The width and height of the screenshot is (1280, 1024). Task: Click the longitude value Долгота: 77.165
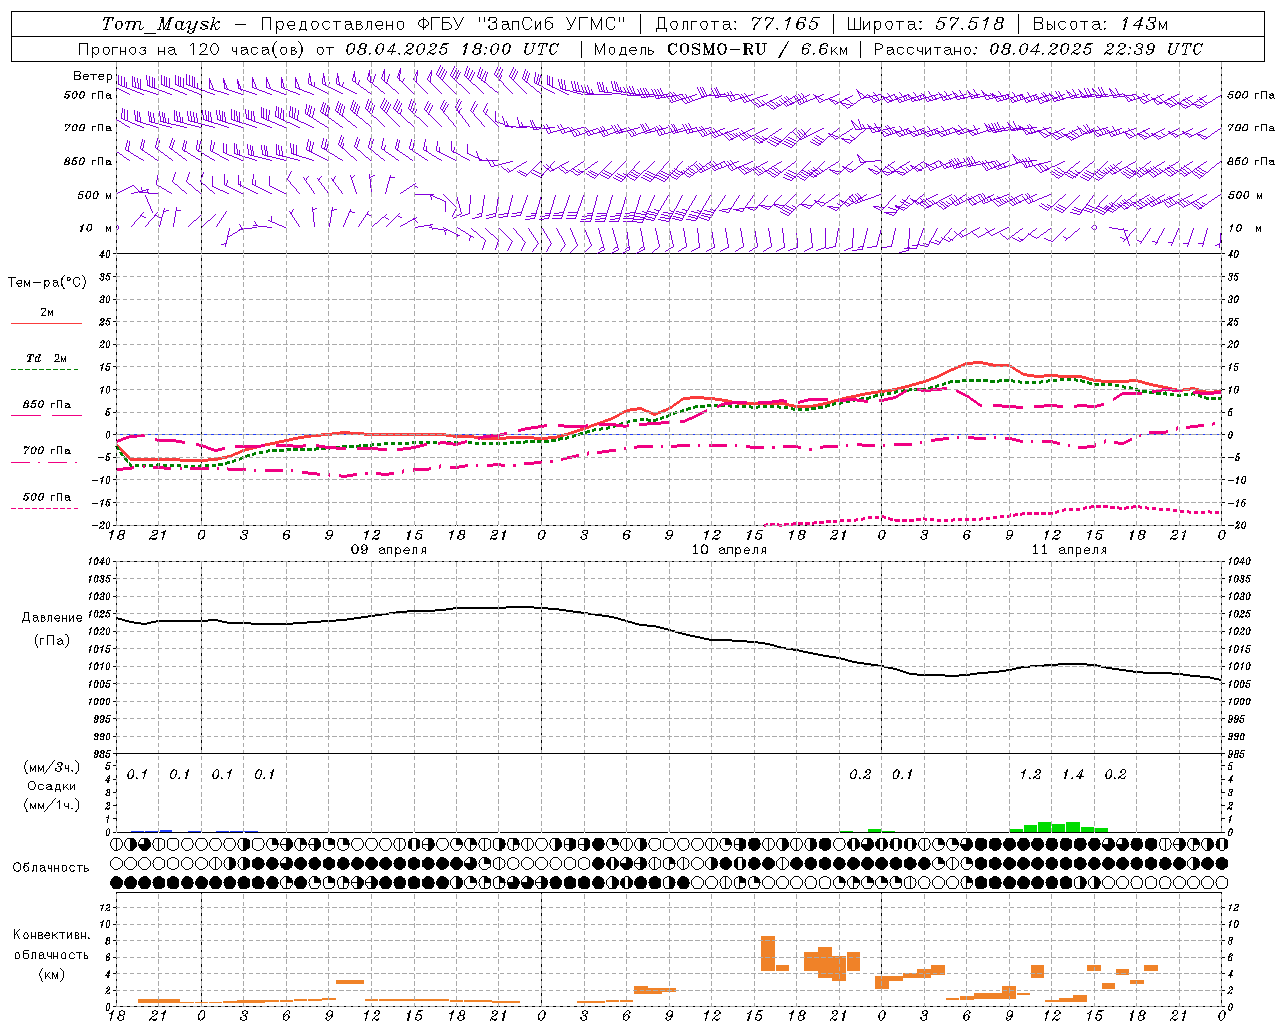click(x=737, y=24)
